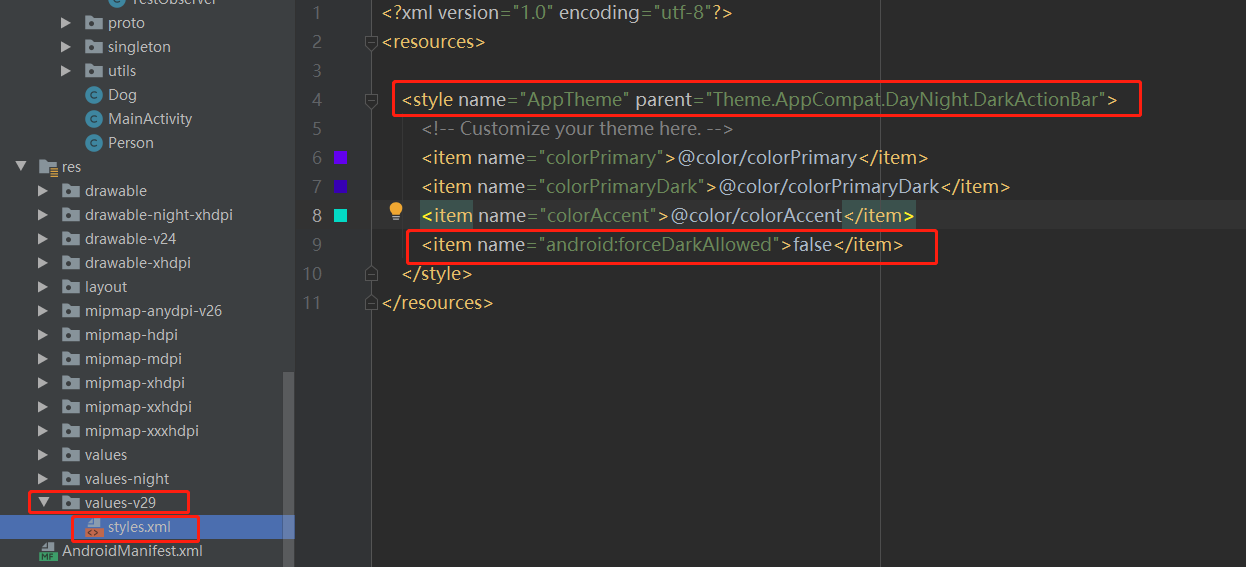
Task: Select the singleton package
Action: [x=139, y=47]
